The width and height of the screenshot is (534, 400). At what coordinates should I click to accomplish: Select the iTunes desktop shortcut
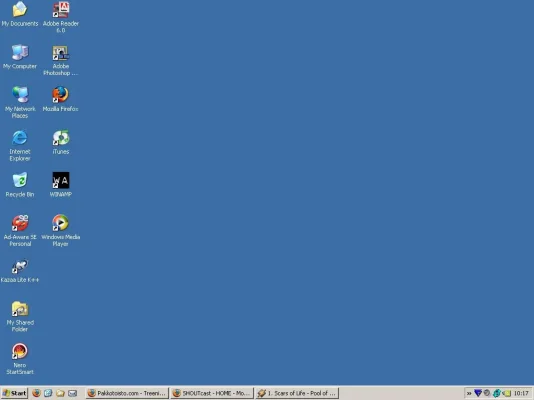61,142
